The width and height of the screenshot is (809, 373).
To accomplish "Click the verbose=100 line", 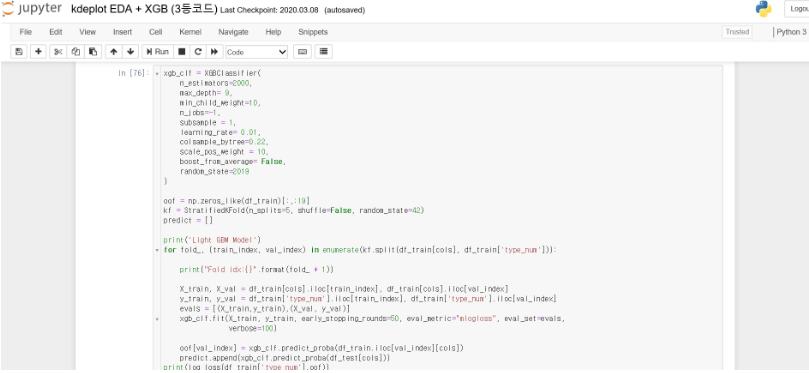I will click(x=252, y=329).
